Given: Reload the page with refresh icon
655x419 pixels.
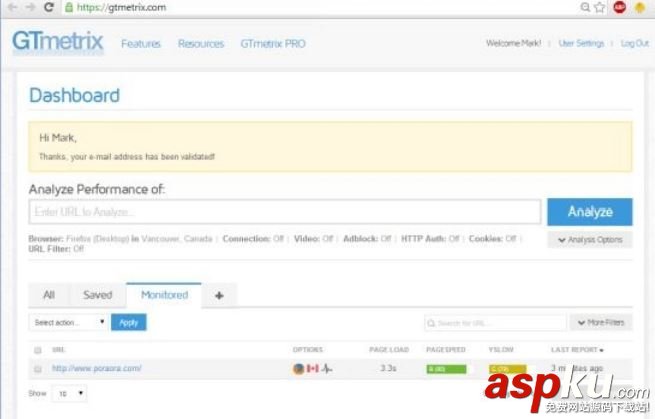Looking at the screenshot, I should [x=49, y=7].
